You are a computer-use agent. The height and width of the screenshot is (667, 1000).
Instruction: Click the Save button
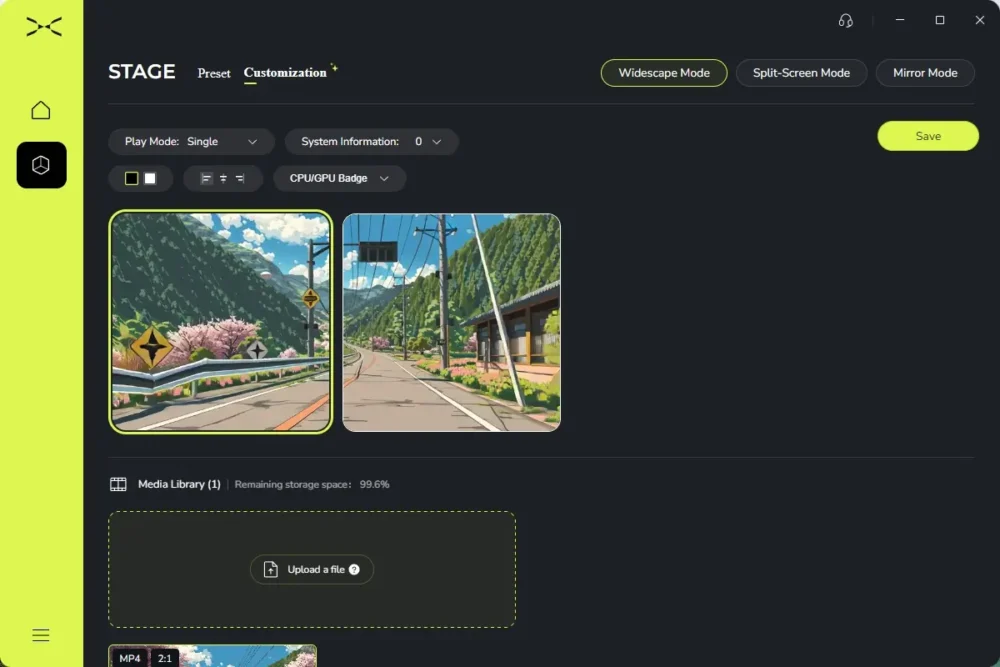click(x=928, y=136)
